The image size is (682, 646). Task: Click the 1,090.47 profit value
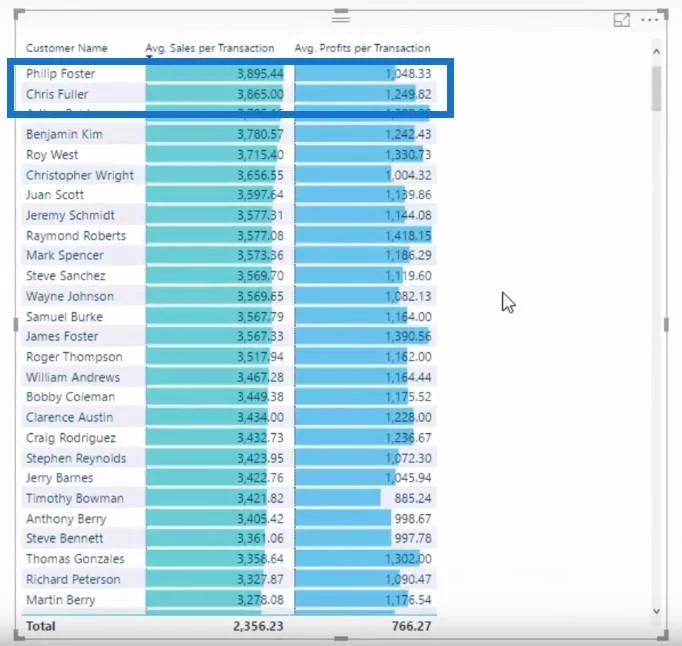pos(408,579)
